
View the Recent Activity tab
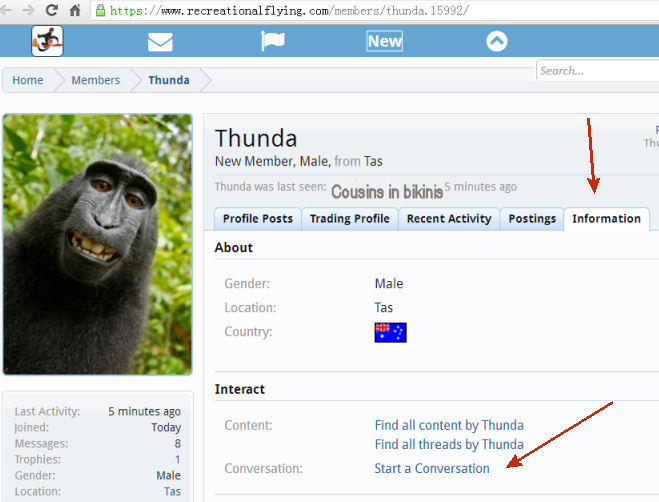449,219
